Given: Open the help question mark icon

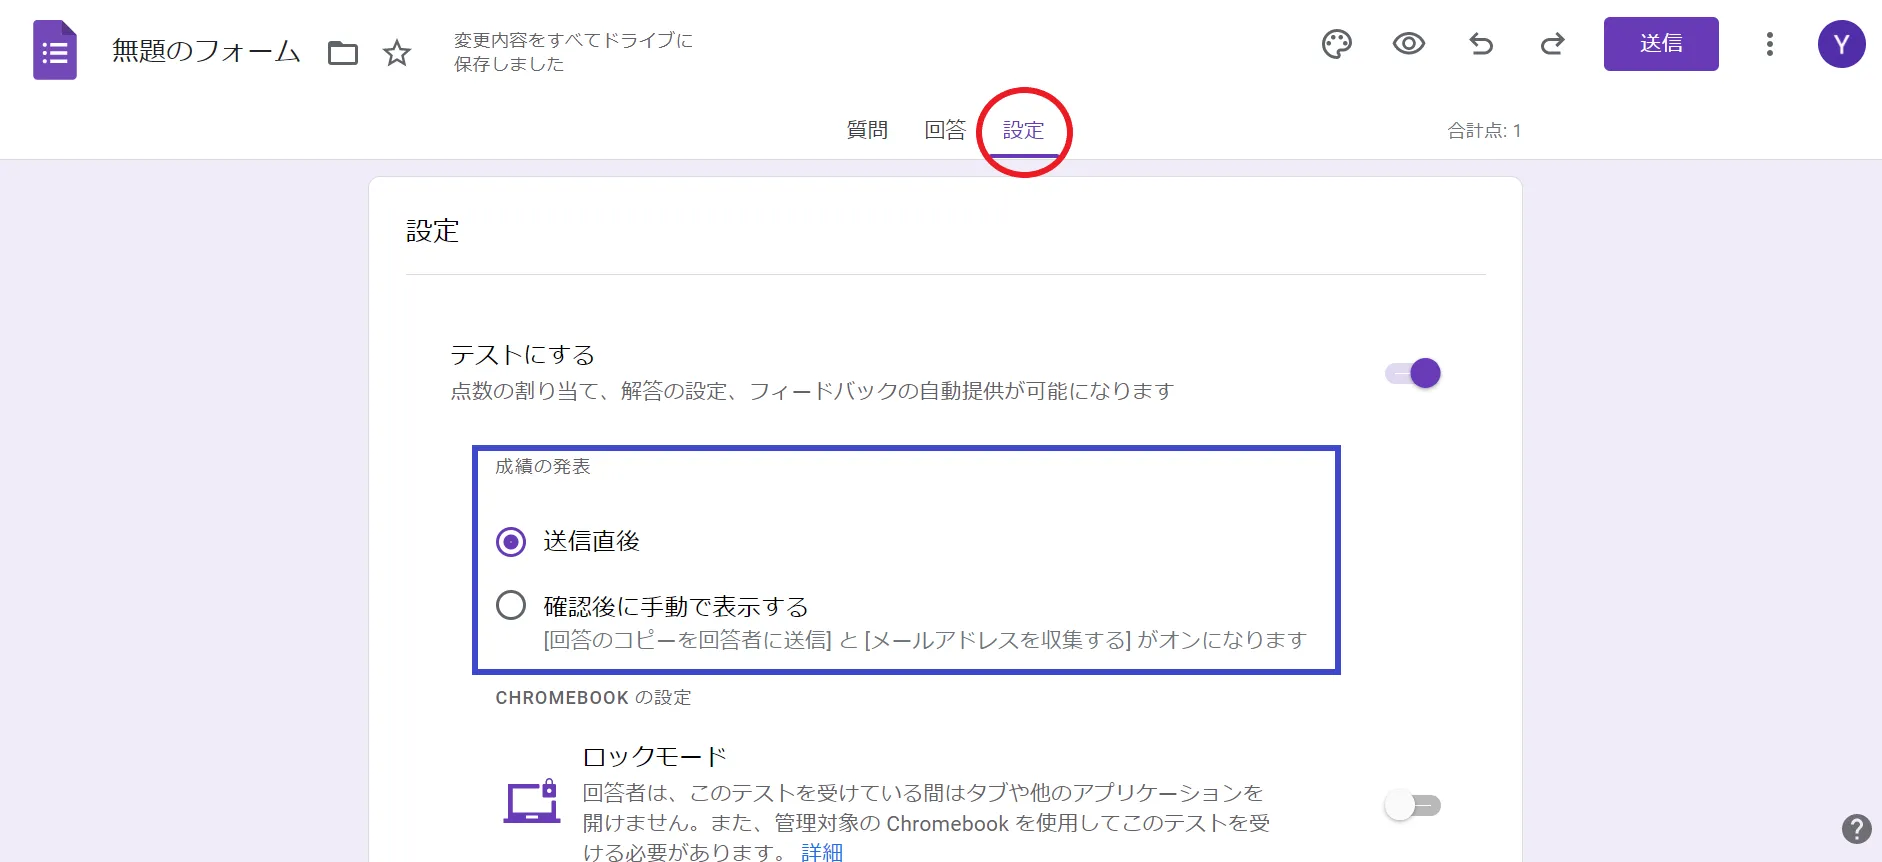Looking at the screenshot, I should click(x=1856, y=829).
